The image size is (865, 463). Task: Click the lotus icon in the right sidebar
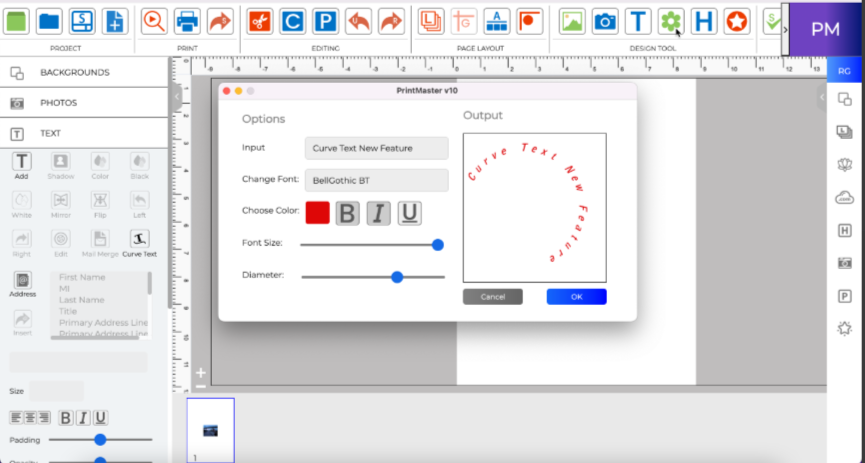(845, 164)
